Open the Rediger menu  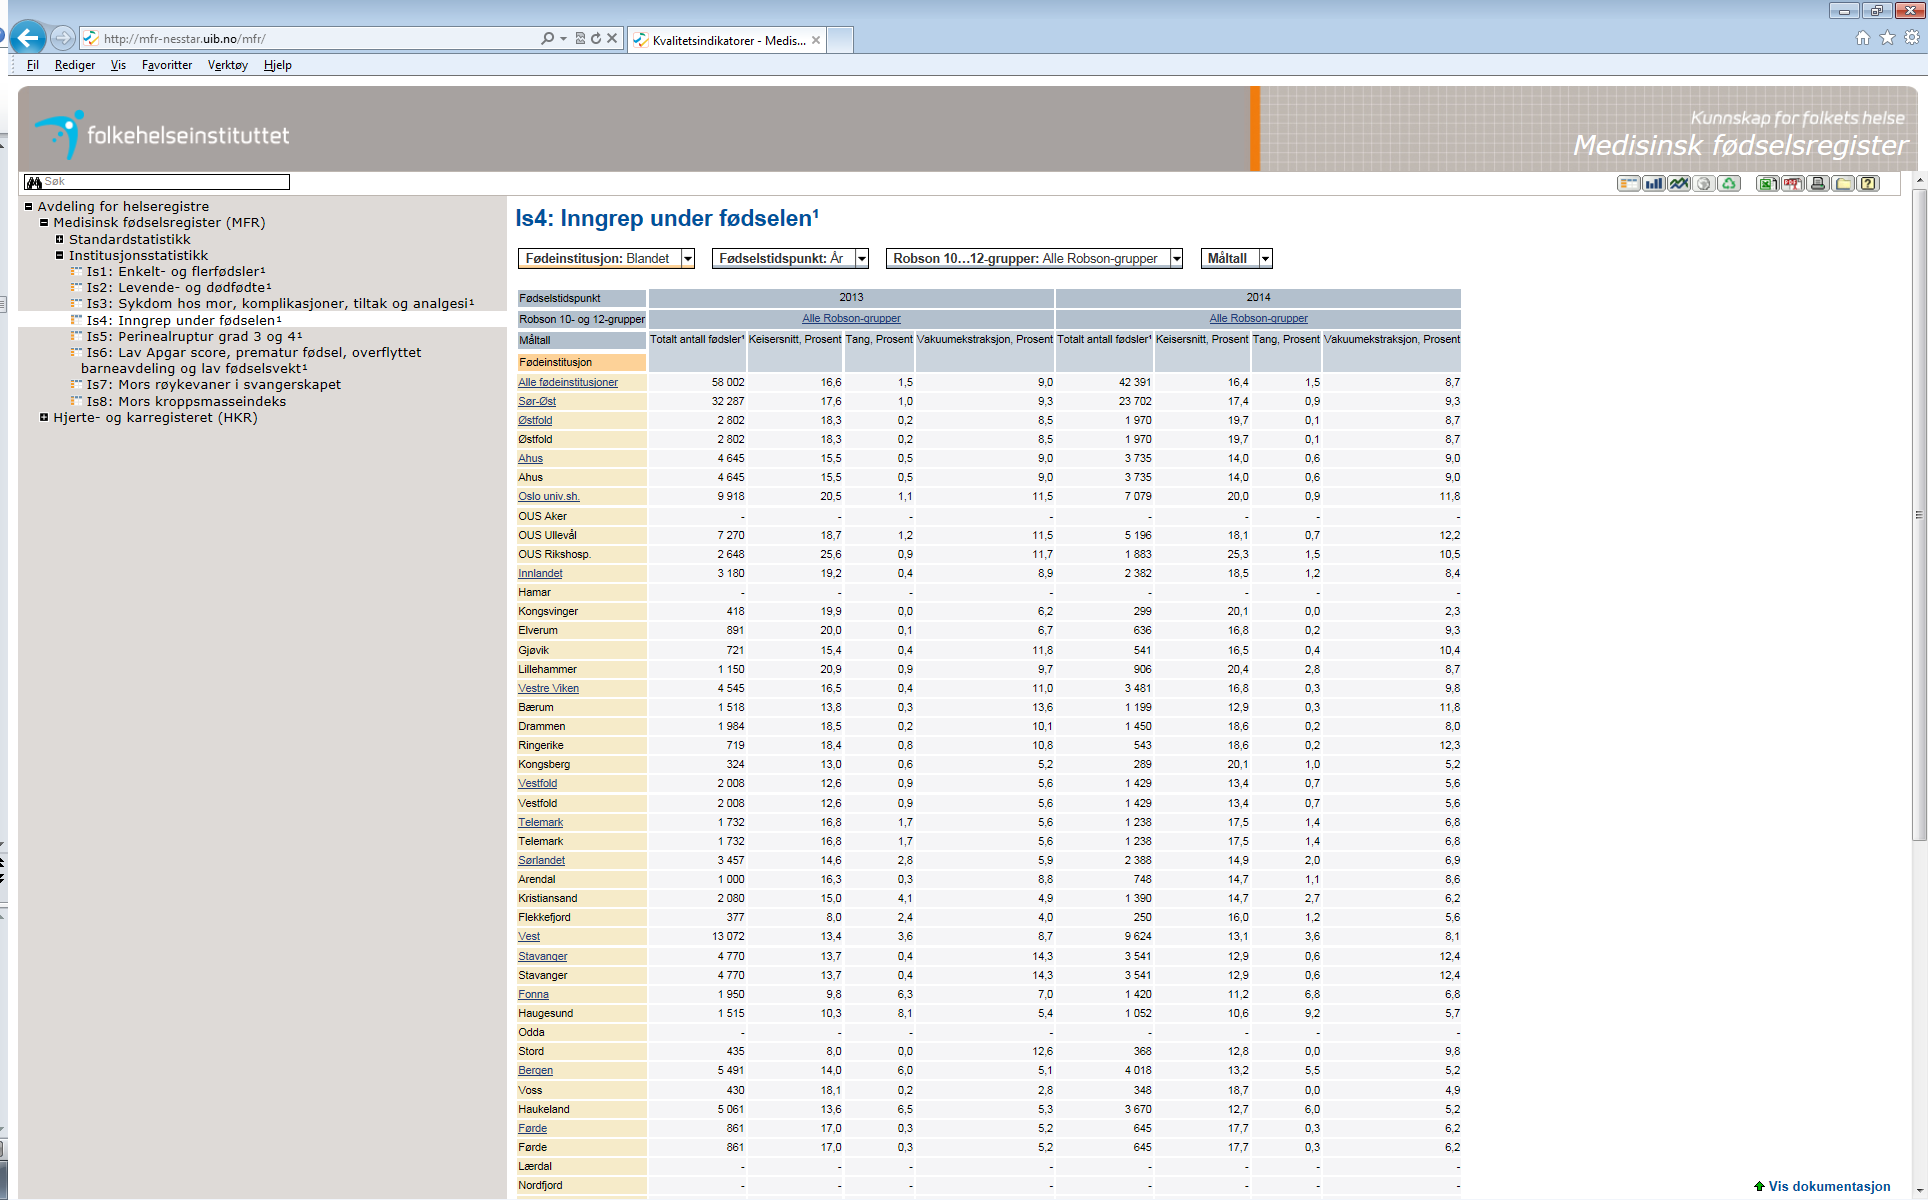pyautogui.click(x=75, y=65)
